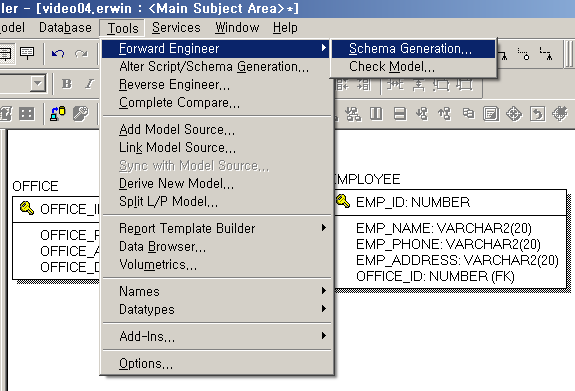
Task: Toggle Italic text formatting
Action: tap(89, 84)
